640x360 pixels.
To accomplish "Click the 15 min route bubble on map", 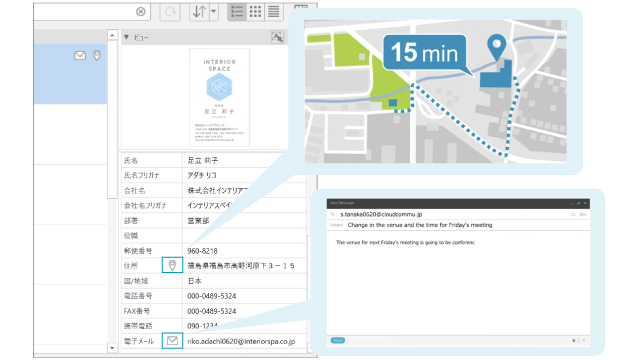I will click(424, 52).
